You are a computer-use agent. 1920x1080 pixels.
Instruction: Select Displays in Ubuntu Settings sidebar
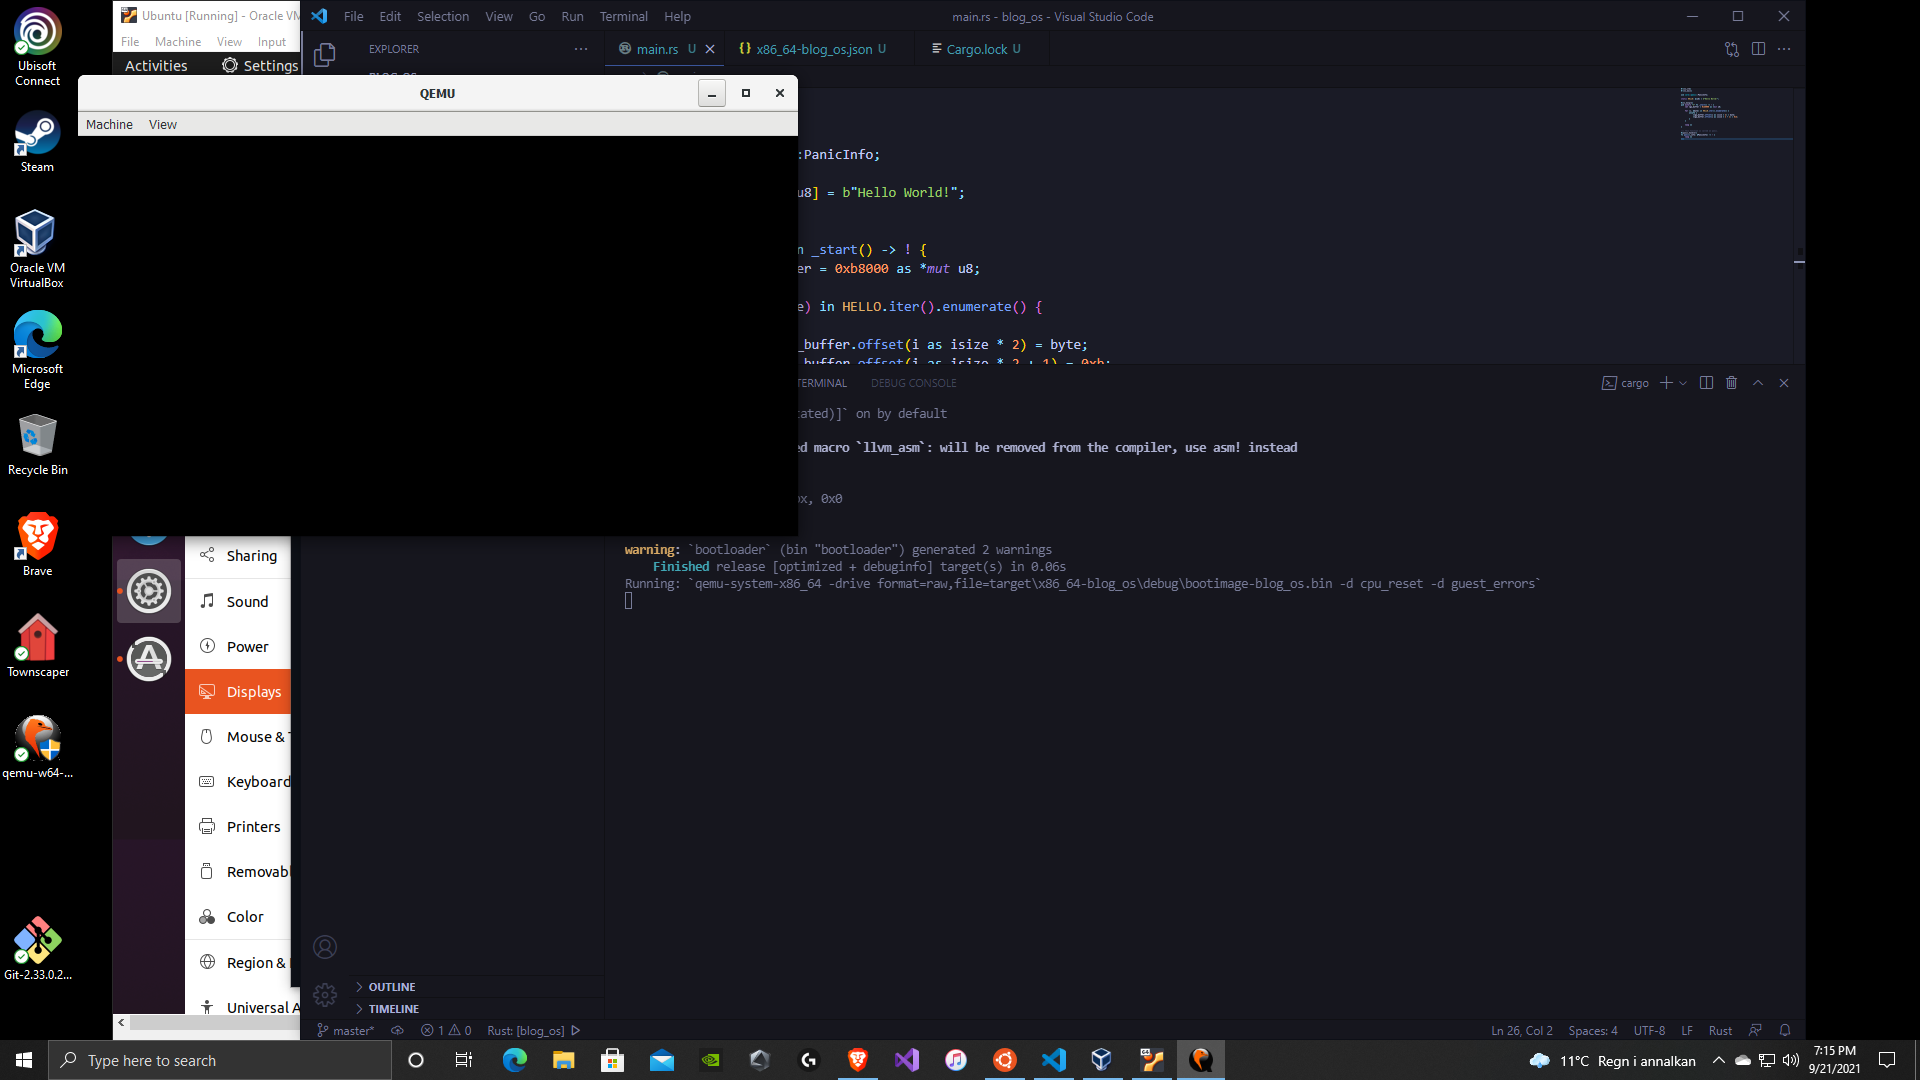(x=238, y=692)
